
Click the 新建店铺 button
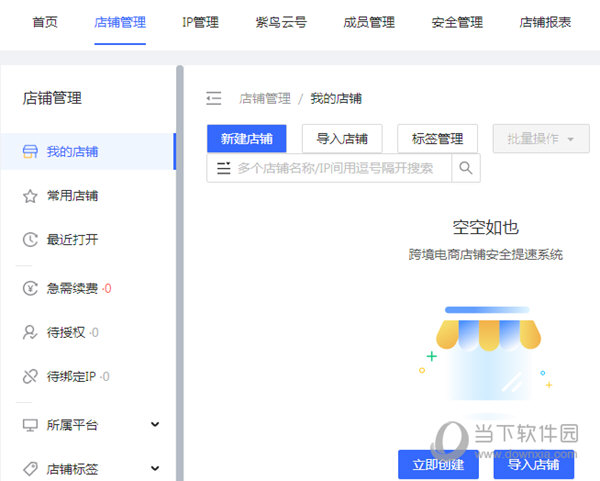tap(246, 139)
